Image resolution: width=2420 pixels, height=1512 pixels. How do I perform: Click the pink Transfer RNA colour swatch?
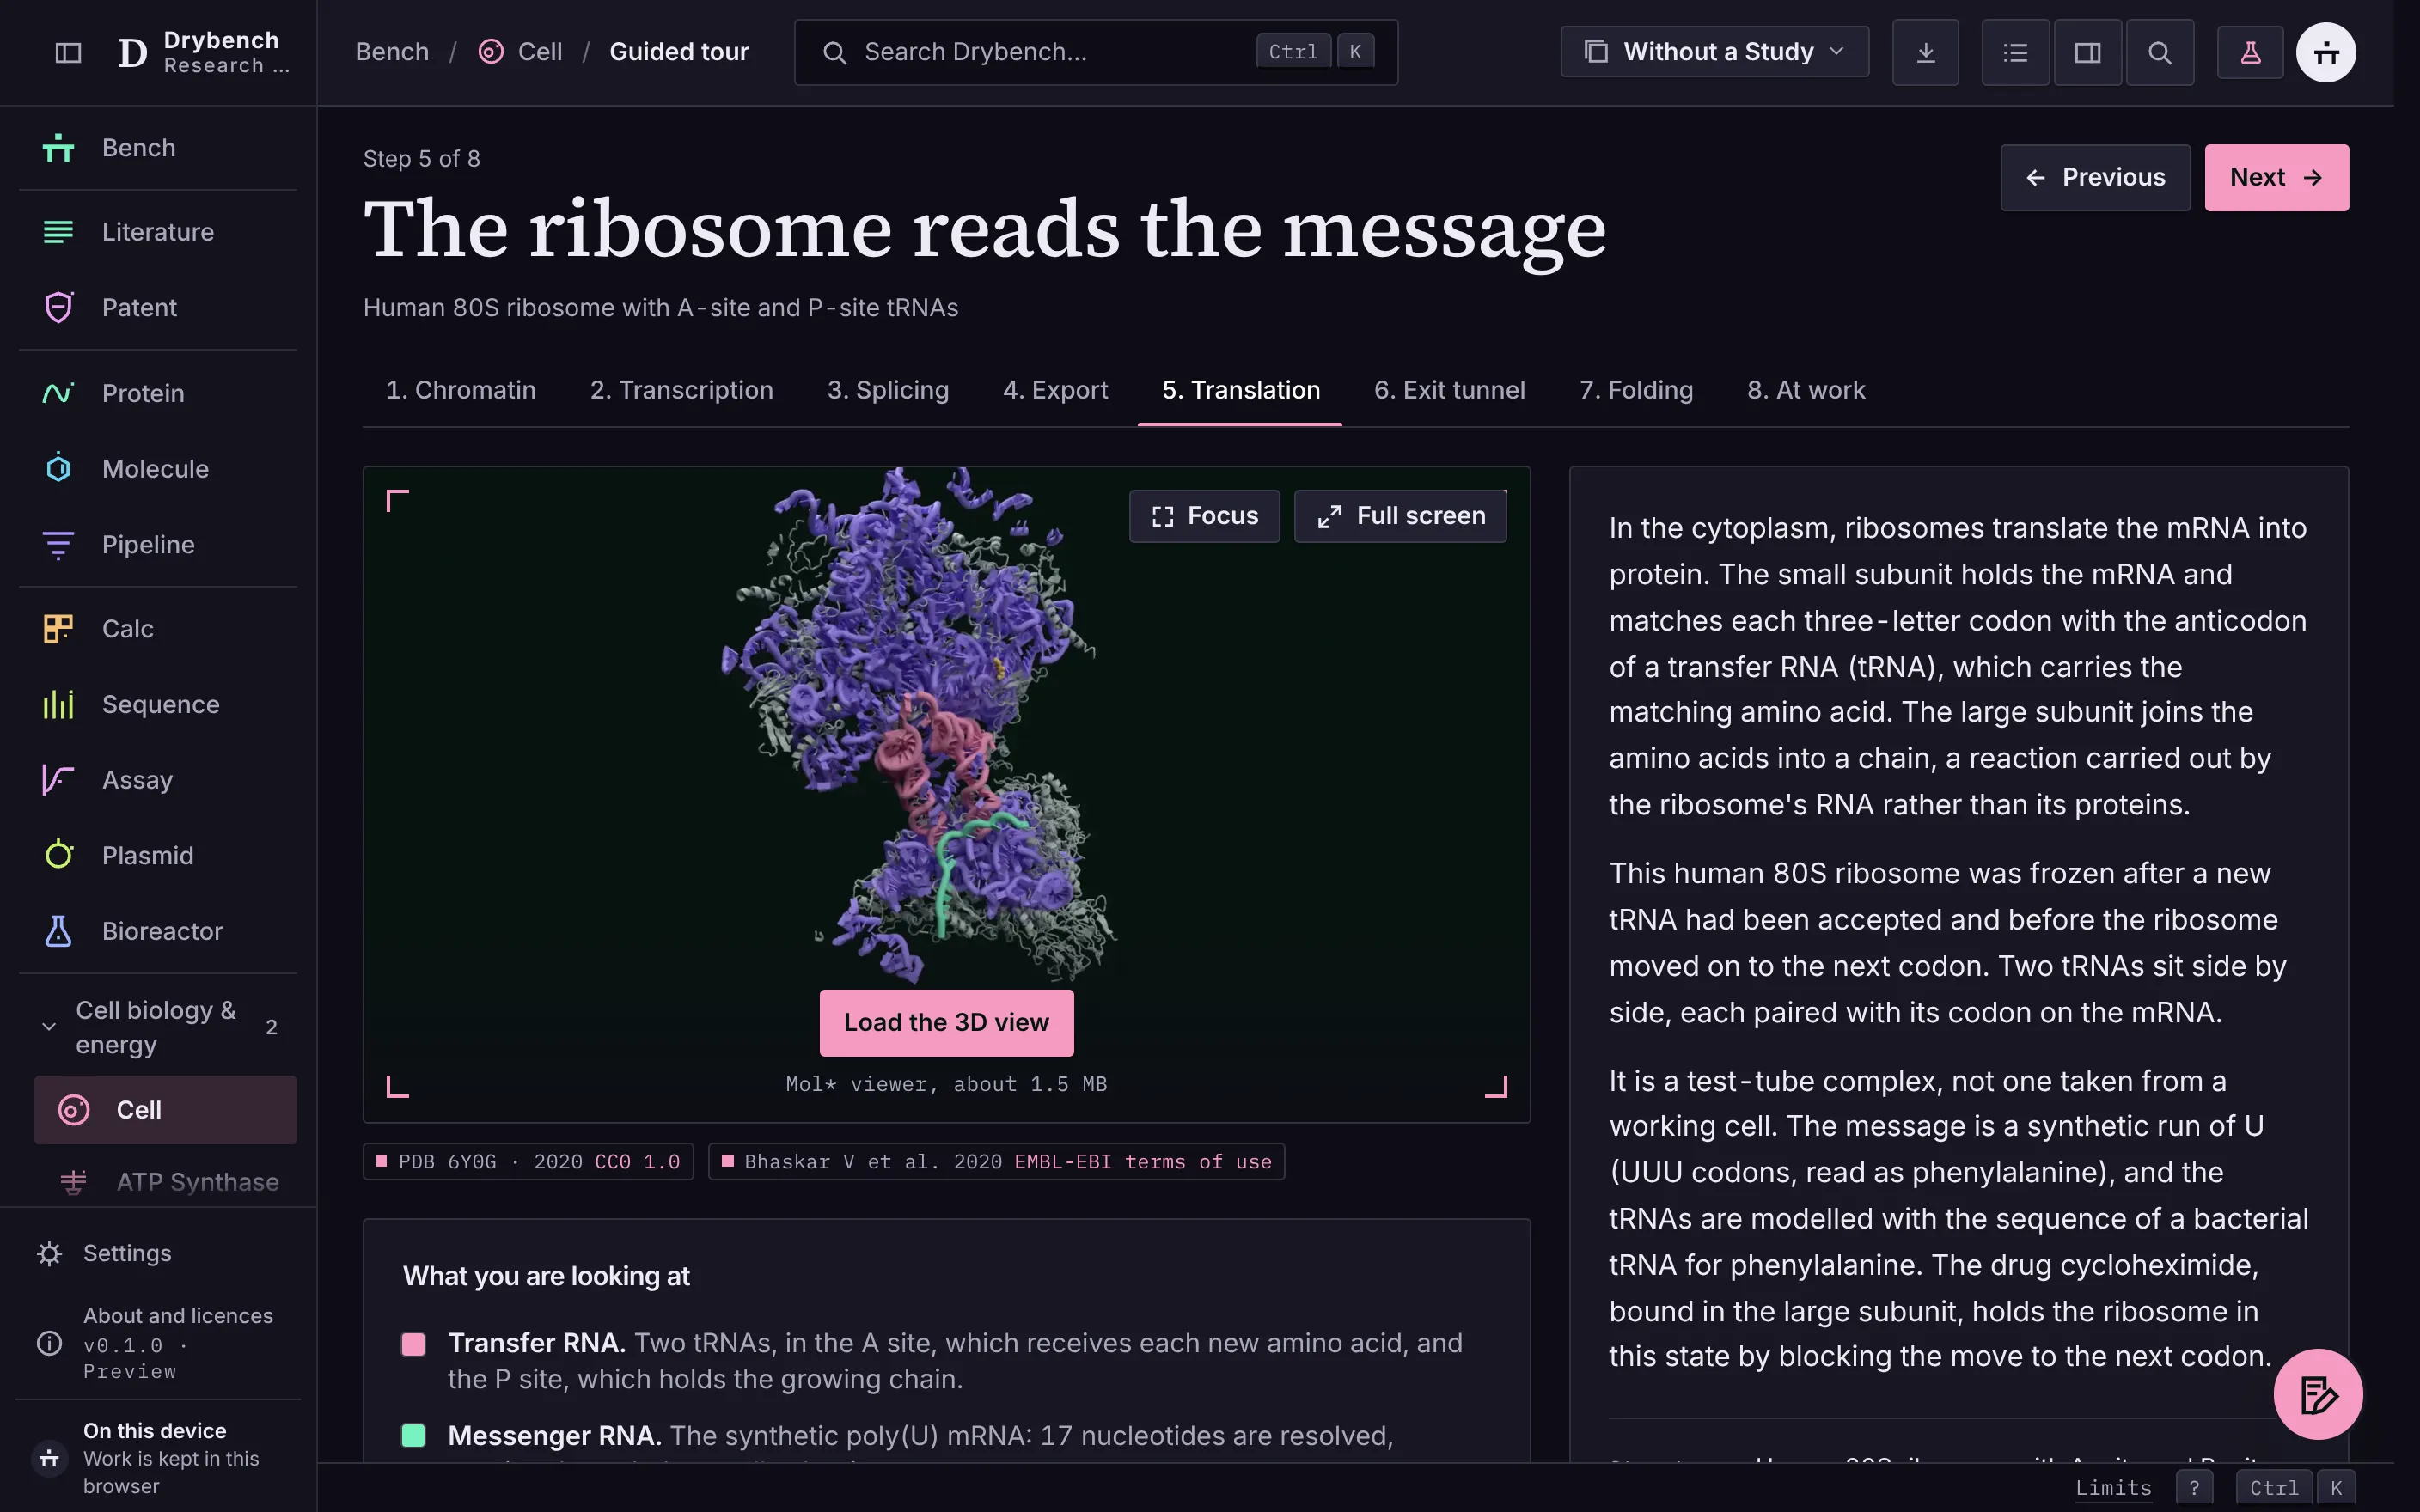pos(413,1344)
